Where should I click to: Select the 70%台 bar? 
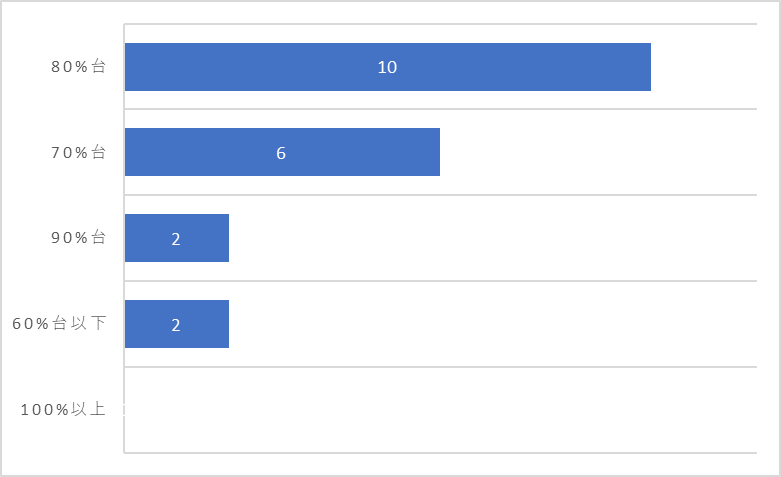[282, 152]
